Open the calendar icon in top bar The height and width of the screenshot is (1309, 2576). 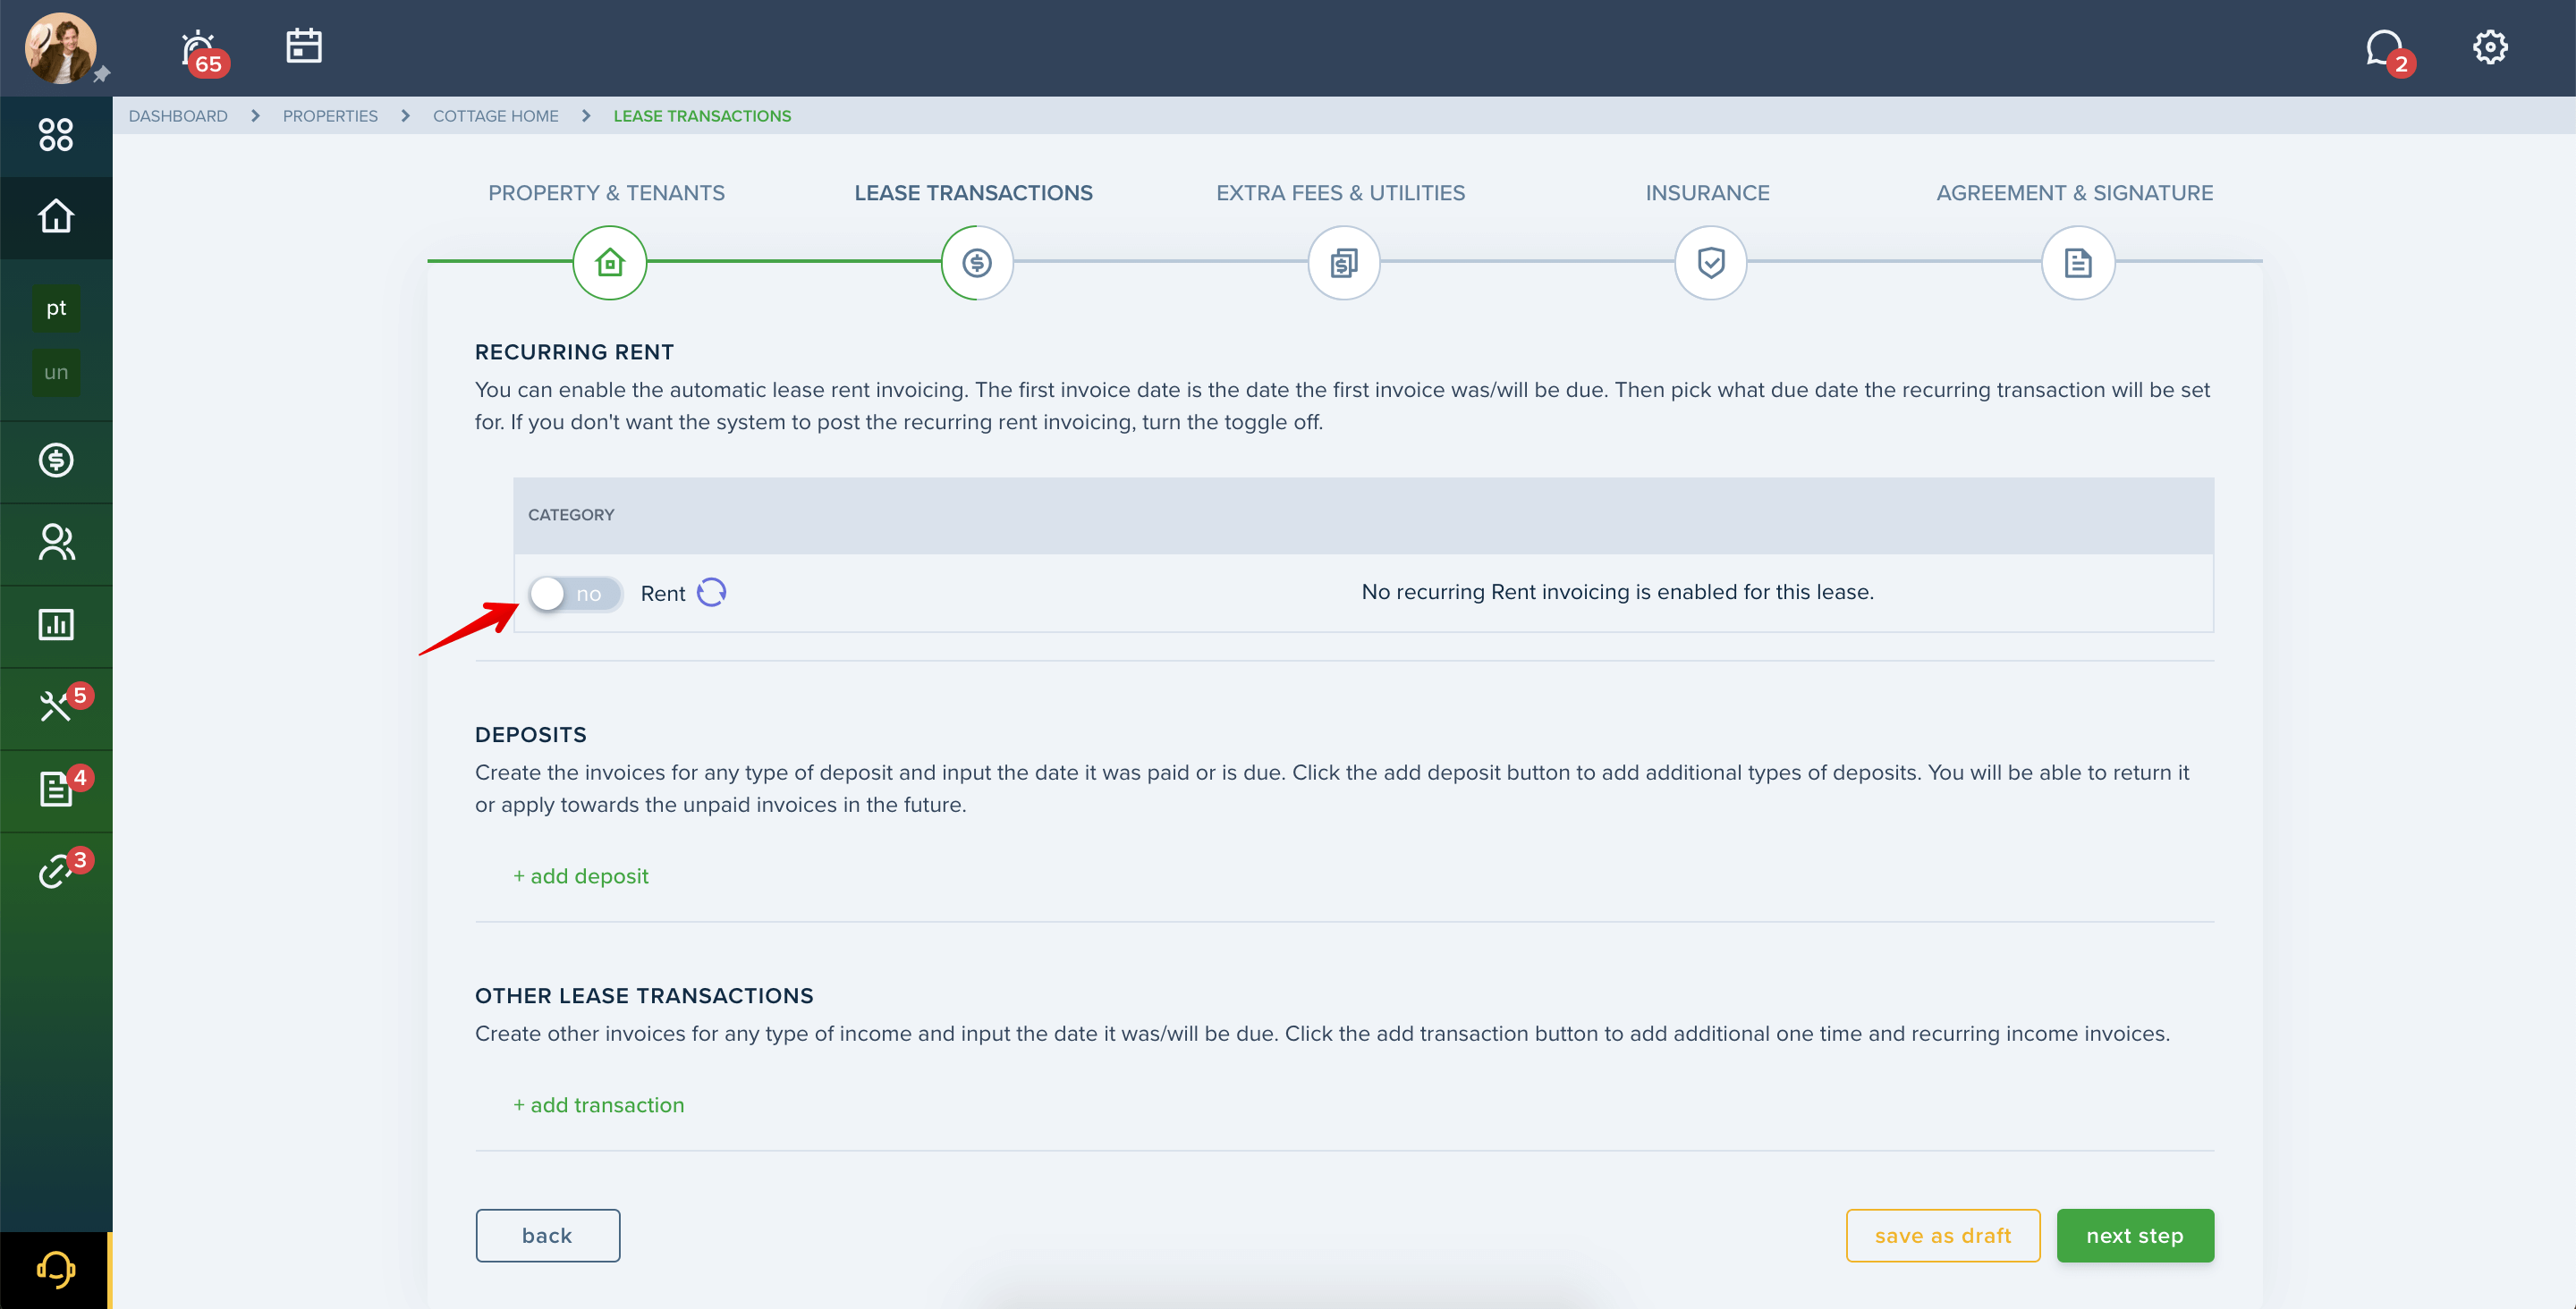[x=304, y=46]
